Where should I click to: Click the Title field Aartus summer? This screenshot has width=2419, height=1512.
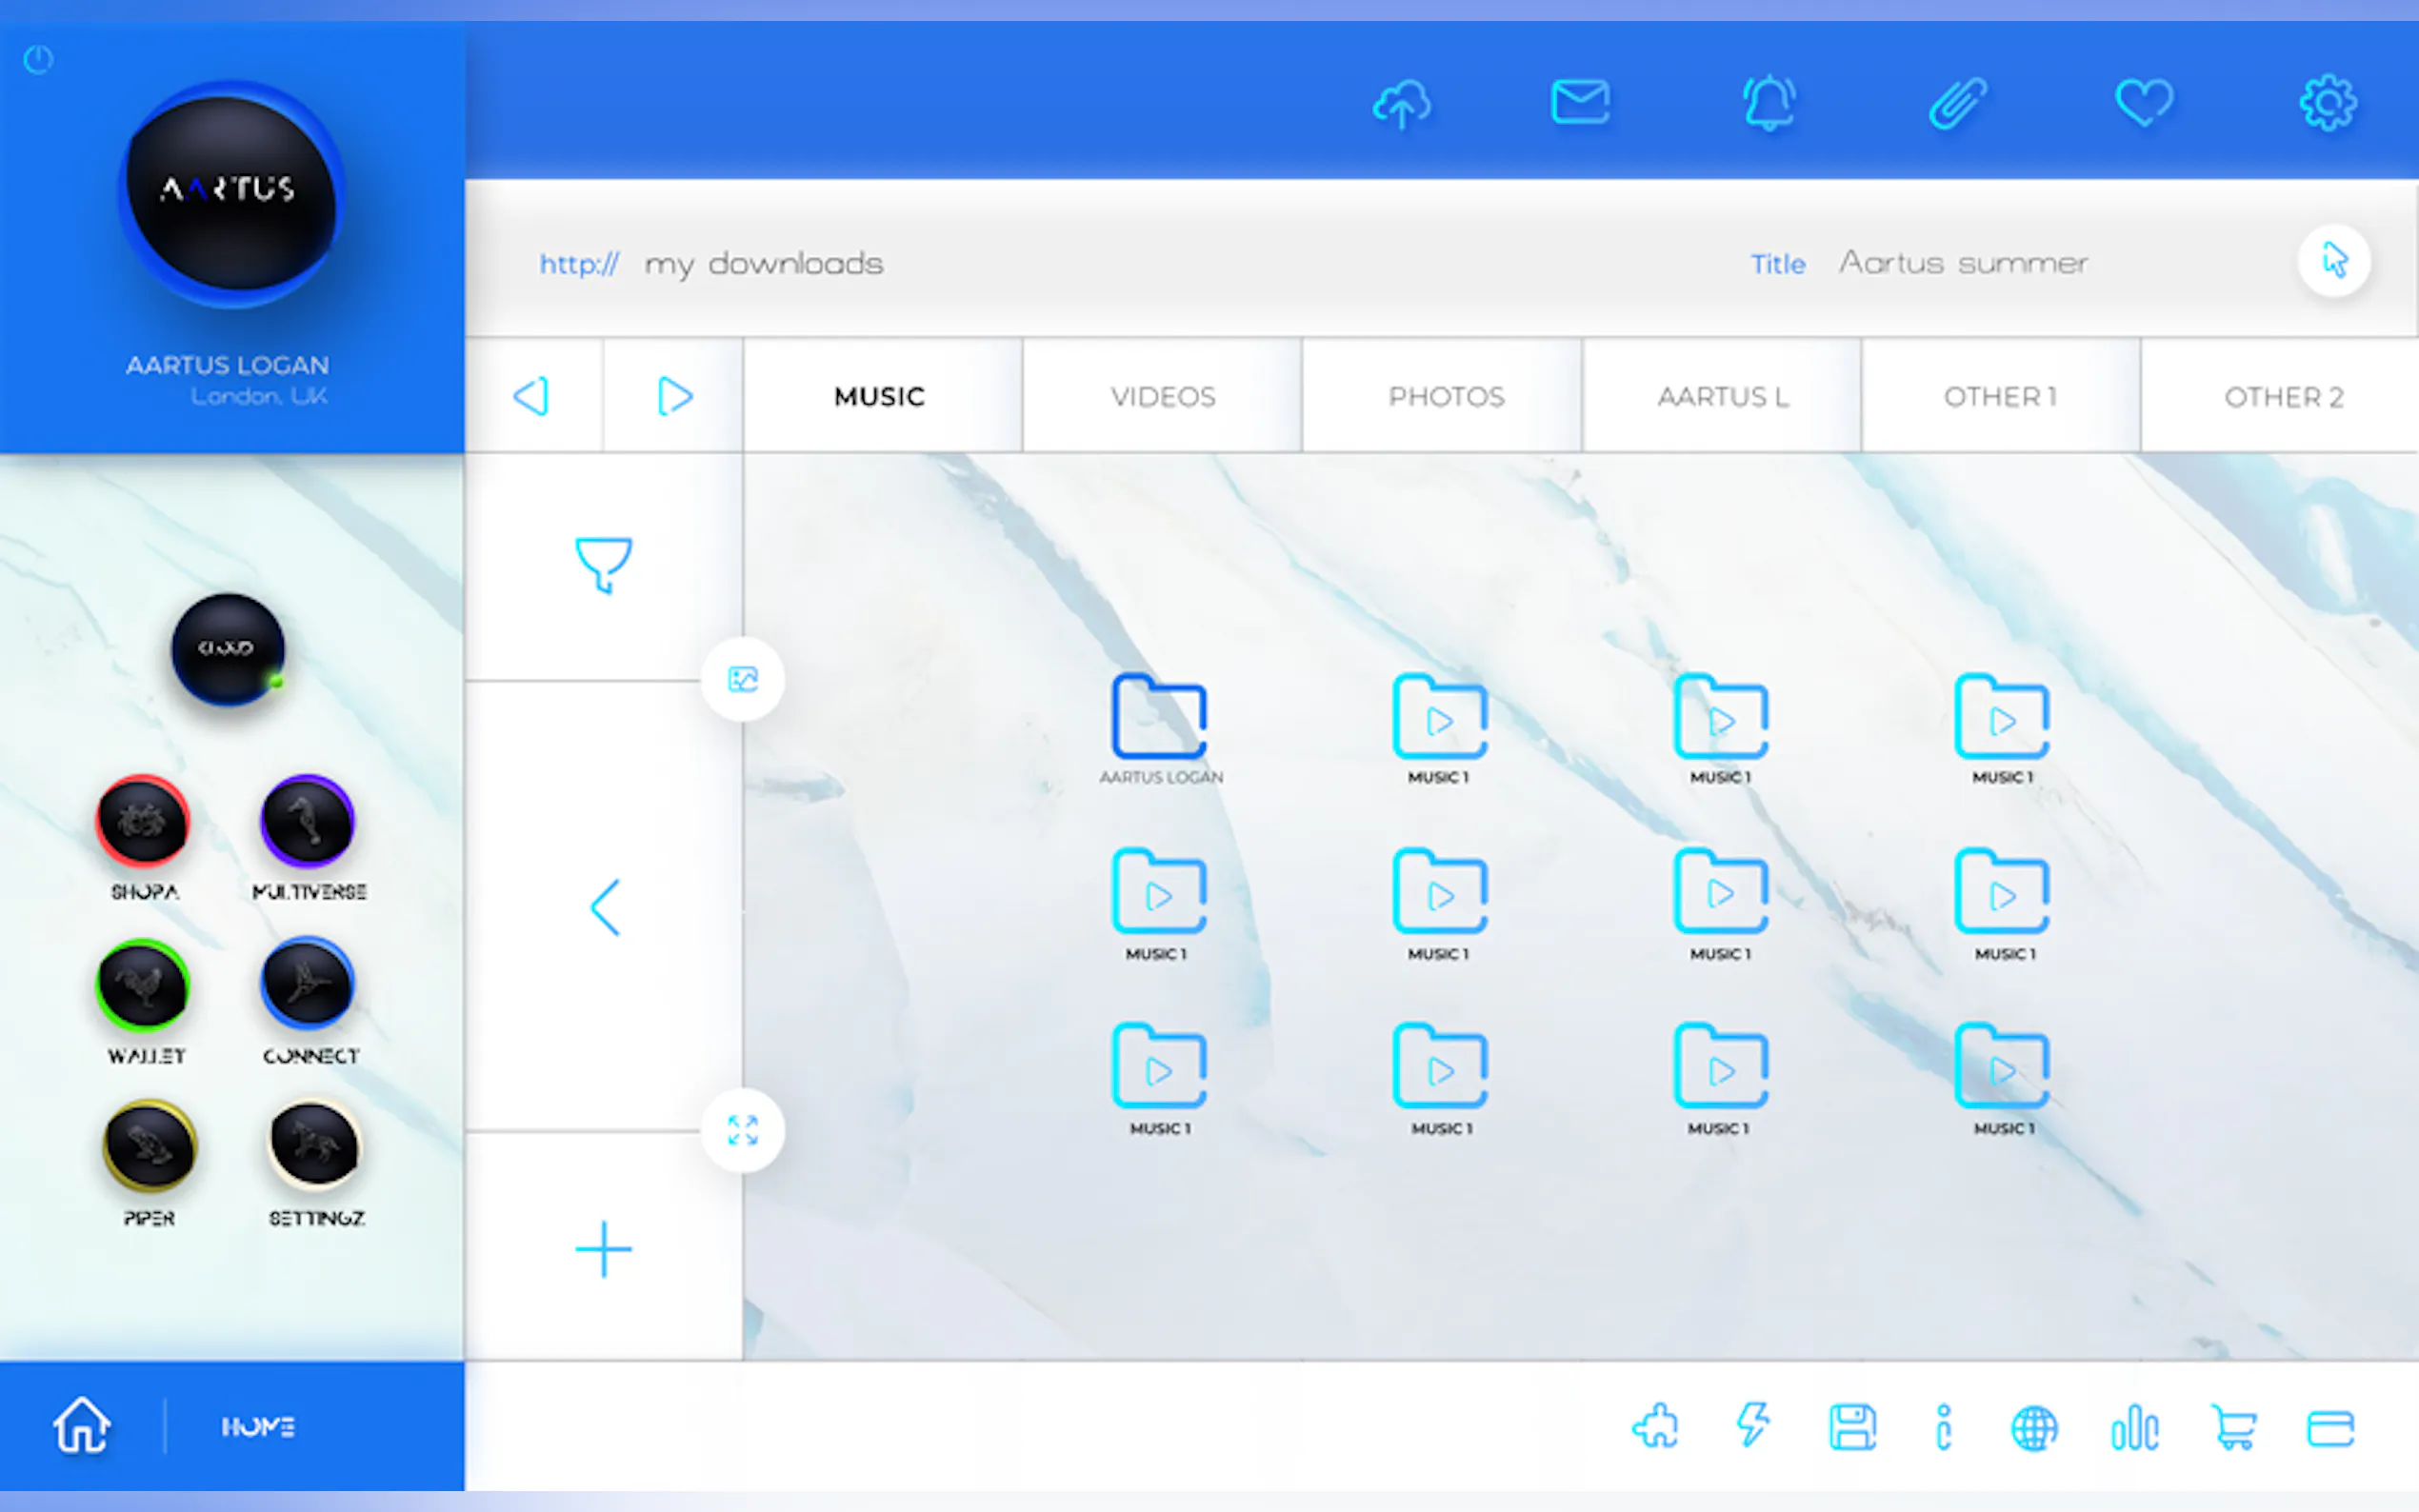click(1918, 263)
